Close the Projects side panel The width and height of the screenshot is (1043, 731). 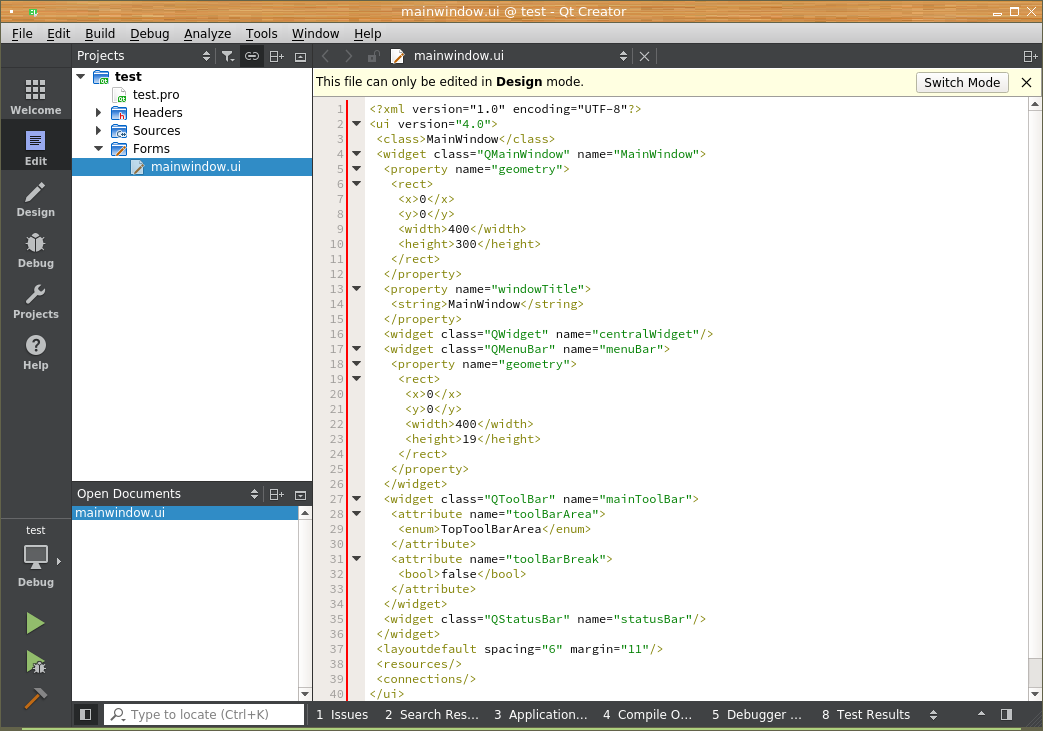301,57
